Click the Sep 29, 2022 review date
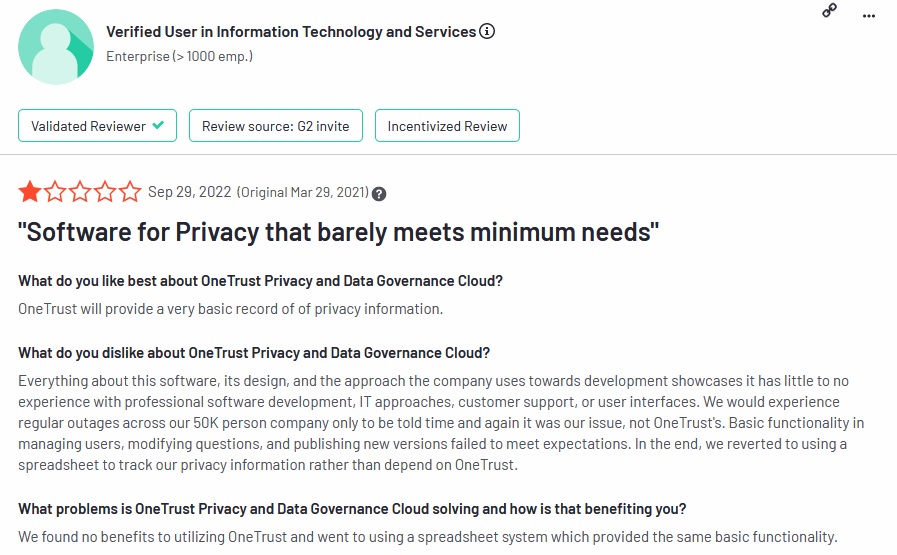This screenshot has height=555, width=897. click(x=189, y=191)
